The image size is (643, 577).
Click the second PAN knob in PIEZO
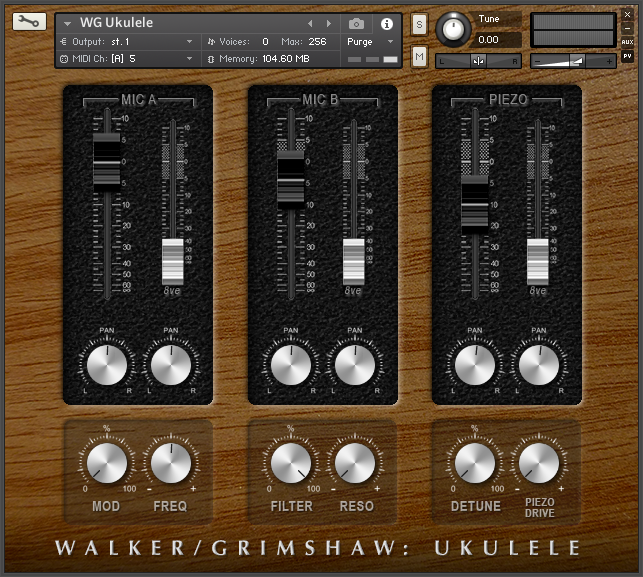coord(539,365)
